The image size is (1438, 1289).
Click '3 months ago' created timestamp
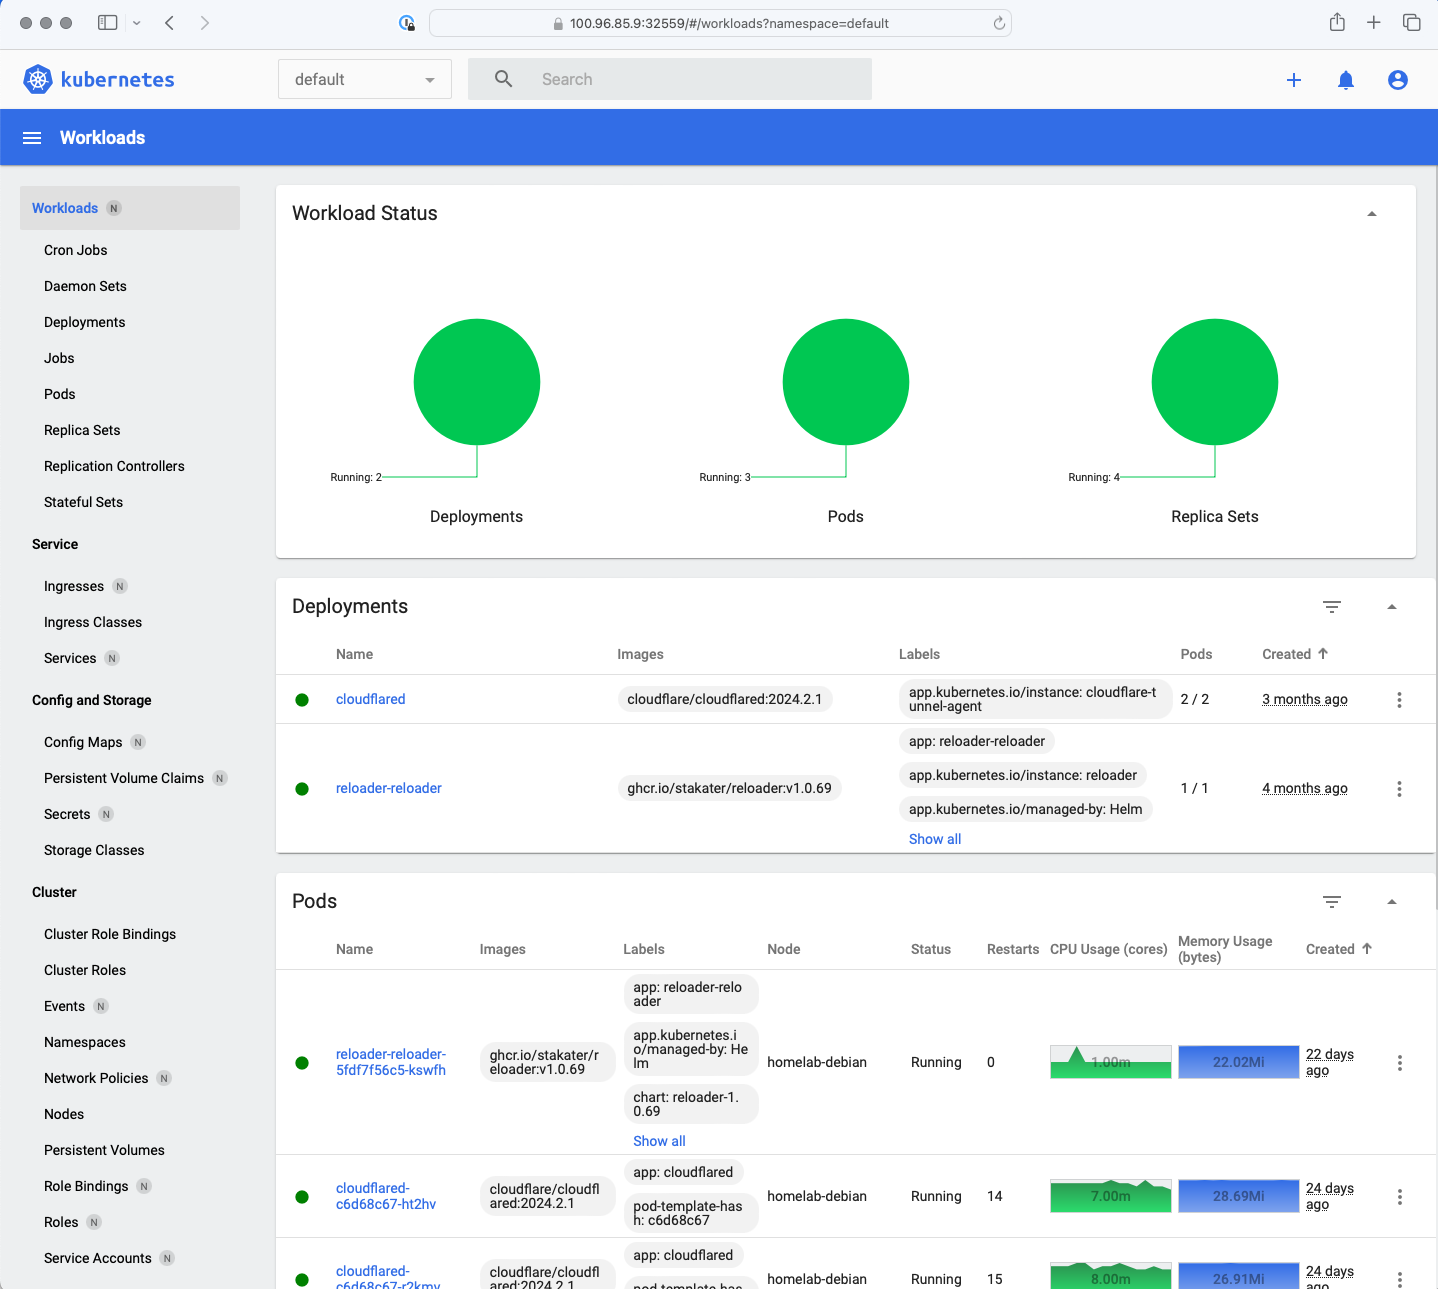point(1305,699)
